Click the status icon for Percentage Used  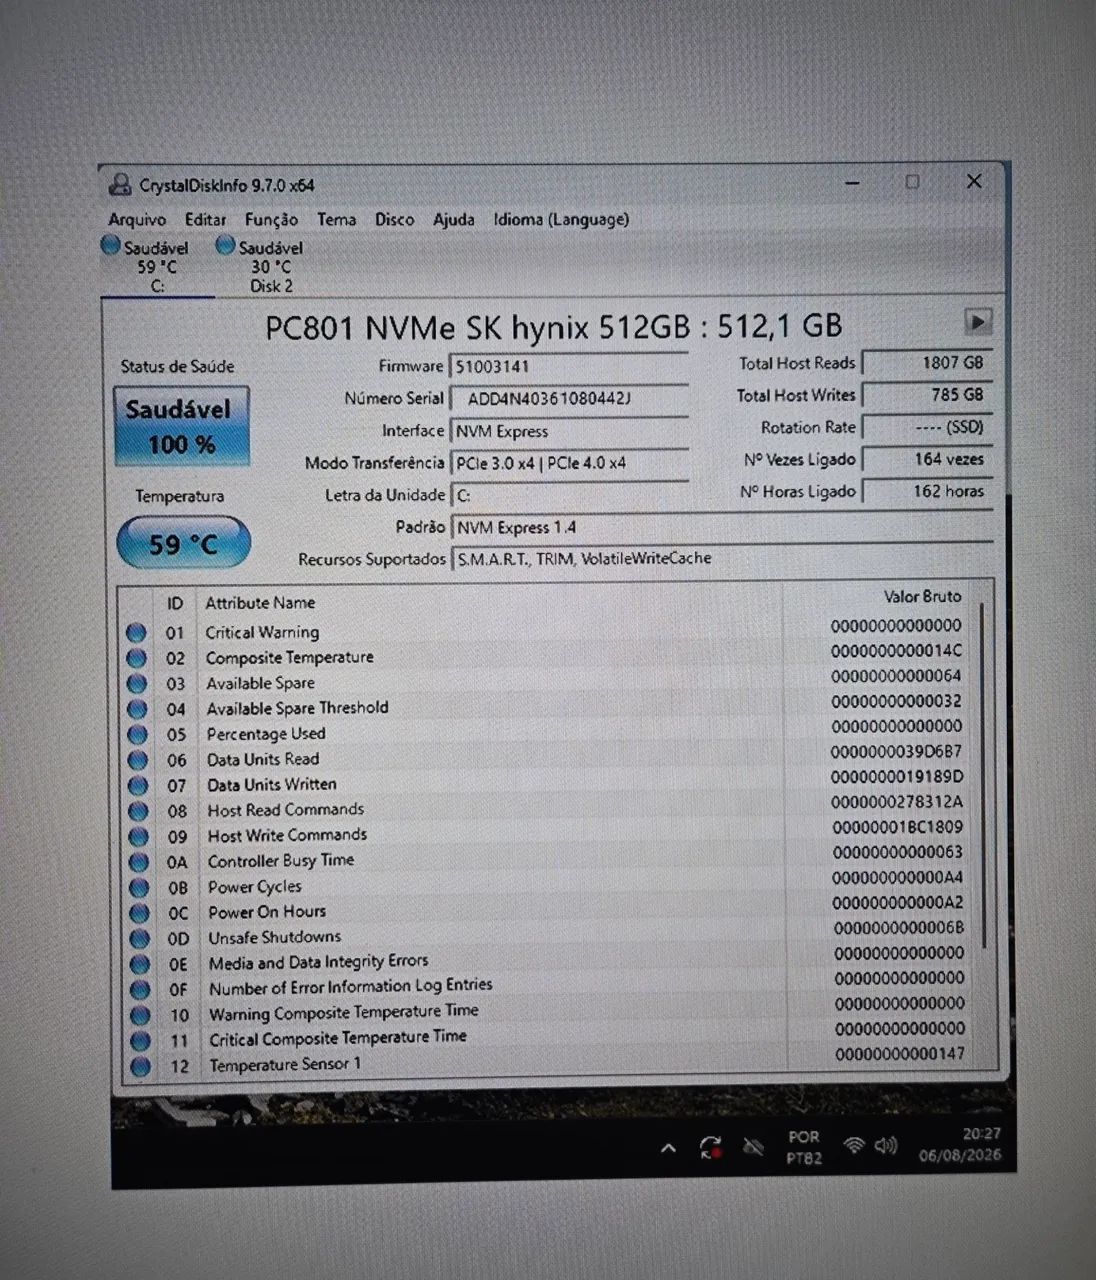pos(138,735)
